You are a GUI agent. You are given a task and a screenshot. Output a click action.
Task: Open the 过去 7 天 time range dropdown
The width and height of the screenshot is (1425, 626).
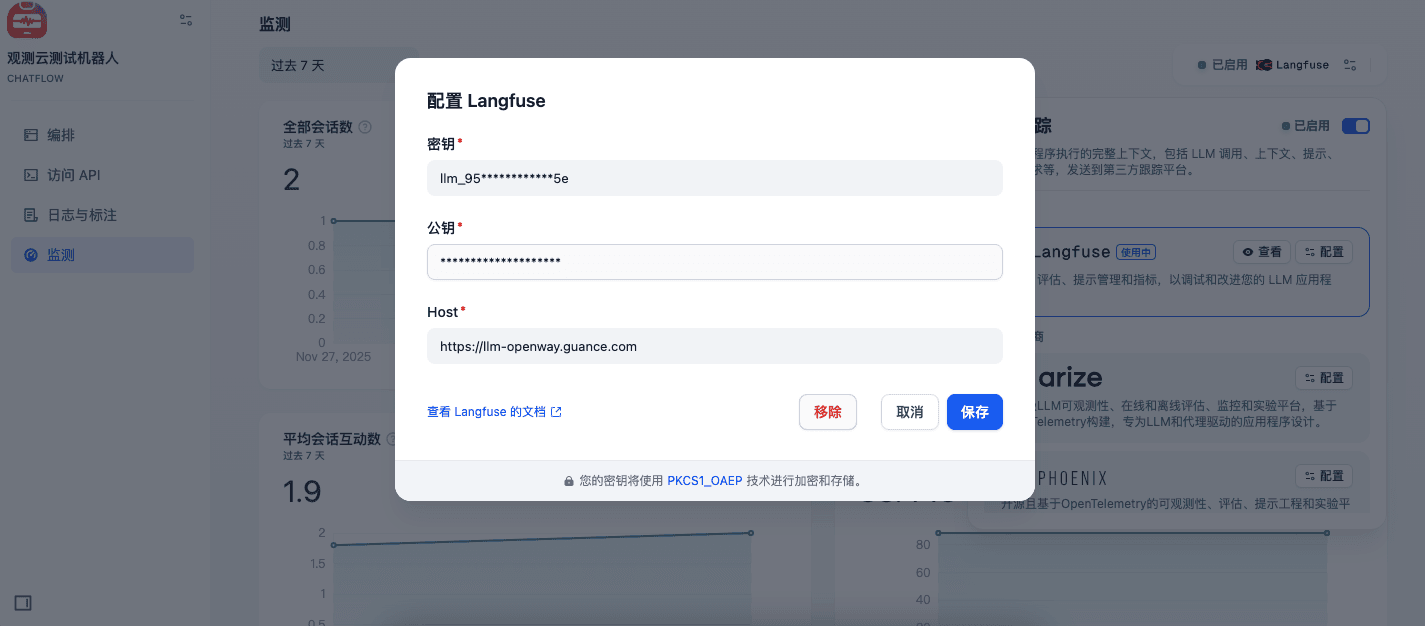coord(338,65)
